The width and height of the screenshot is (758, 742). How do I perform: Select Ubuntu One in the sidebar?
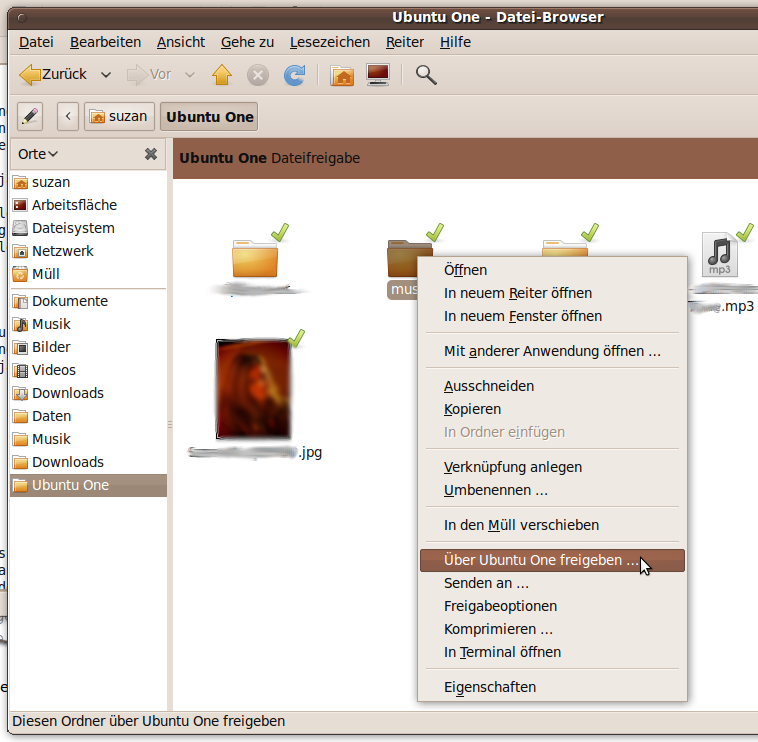point(88,485)
